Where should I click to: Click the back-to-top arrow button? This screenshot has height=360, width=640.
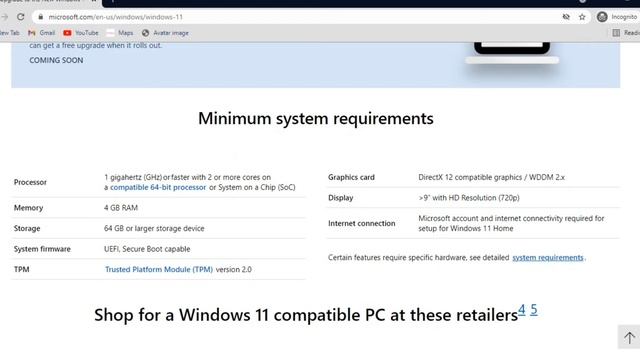[629, 337]
